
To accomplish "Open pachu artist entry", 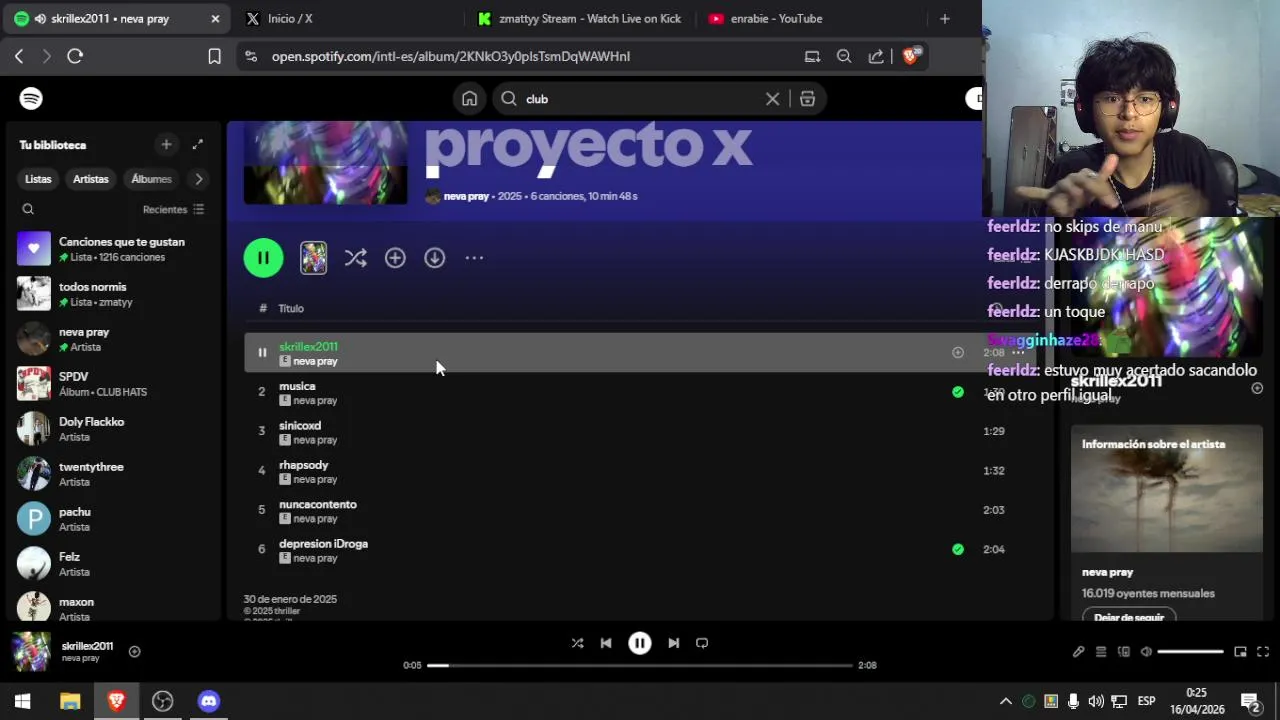I will coord(113,519).
